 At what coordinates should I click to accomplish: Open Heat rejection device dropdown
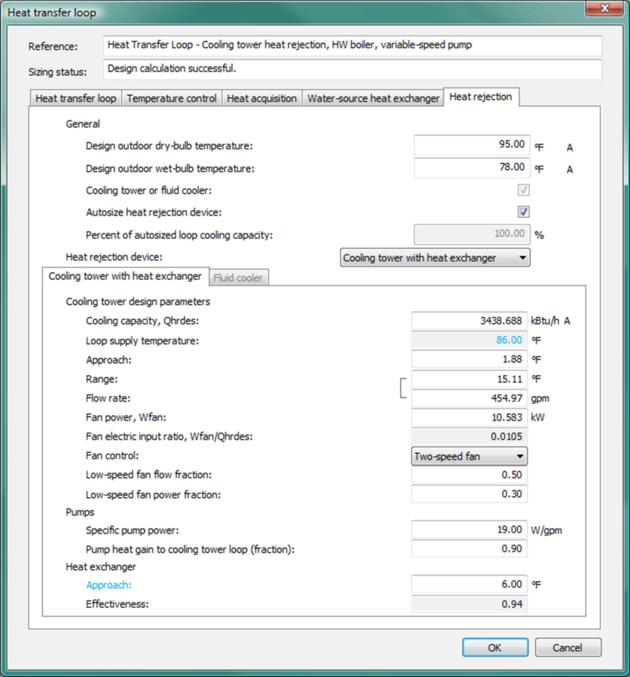click(435, 258)
